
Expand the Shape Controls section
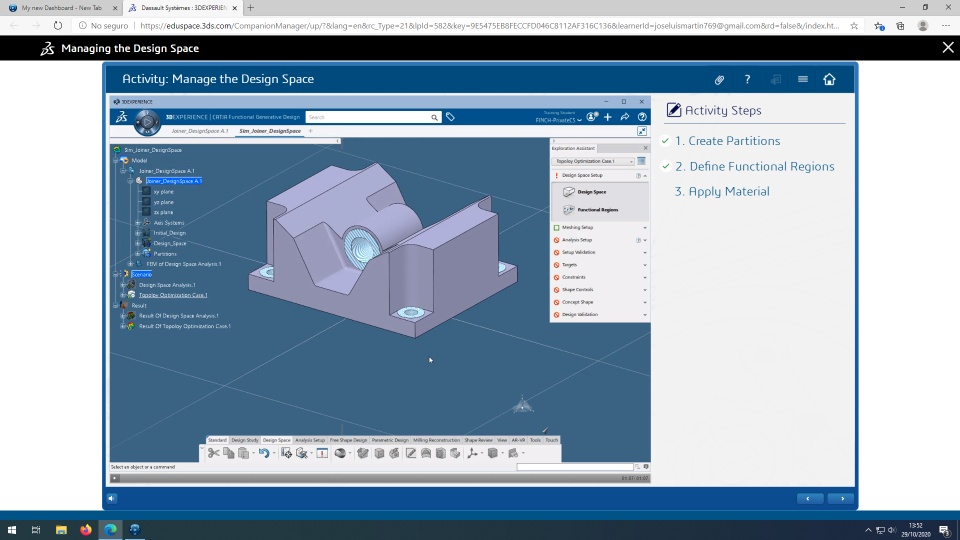(x=645, y=290)
